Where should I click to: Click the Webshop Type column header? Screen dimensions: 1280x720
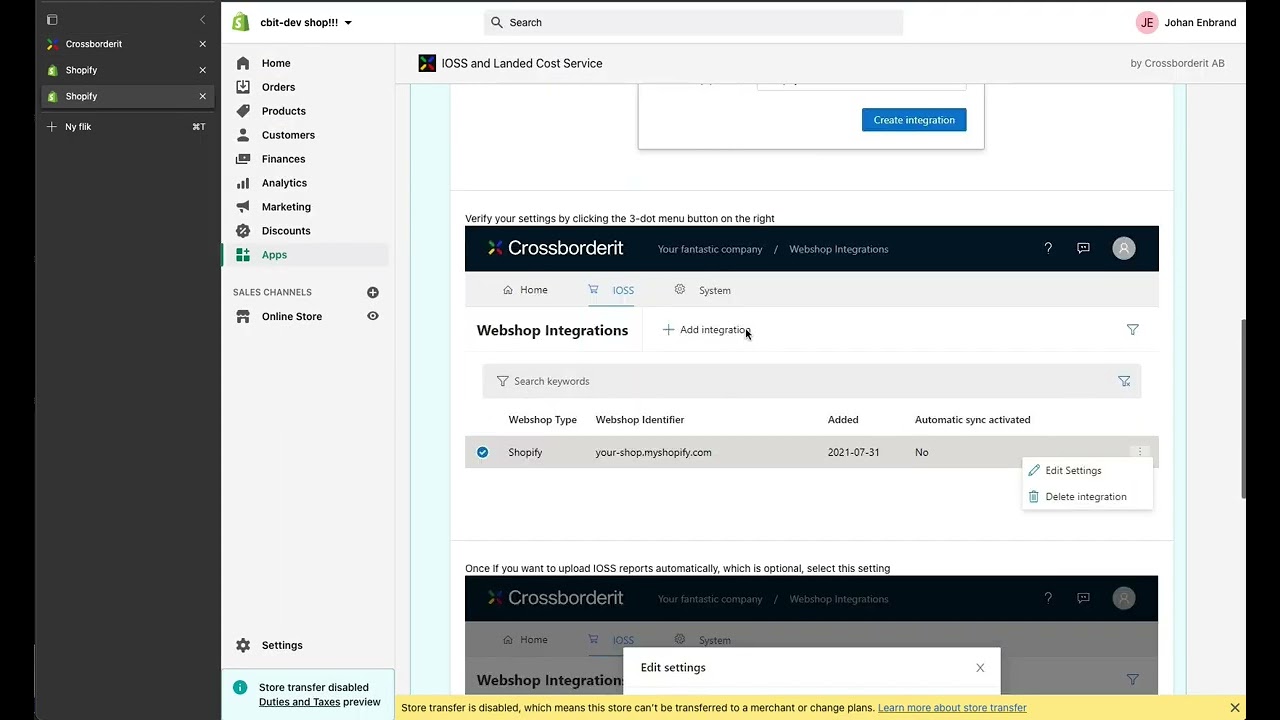click(x=543, y=420)
